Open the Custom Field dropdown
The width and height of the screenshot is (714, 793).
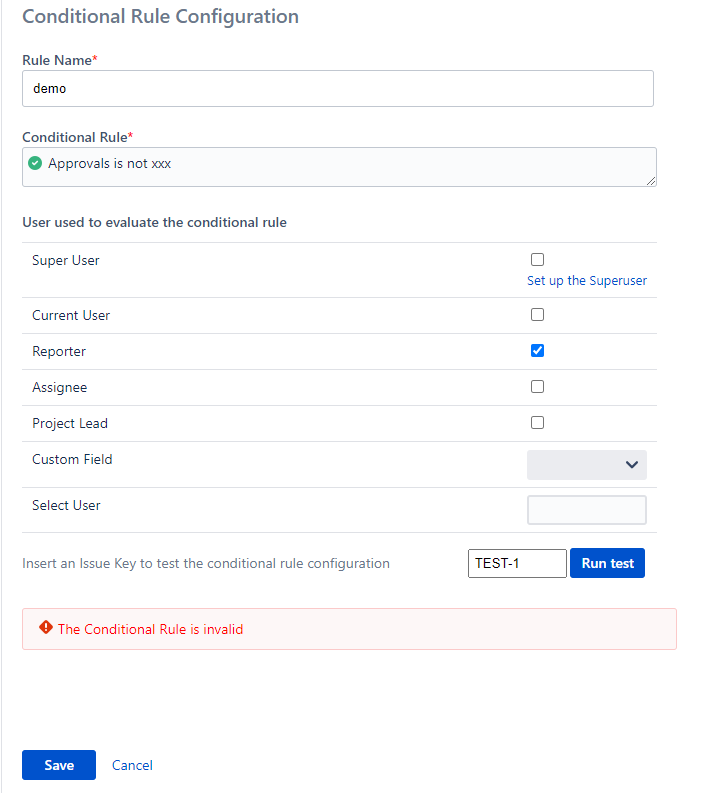click(586, 464)
